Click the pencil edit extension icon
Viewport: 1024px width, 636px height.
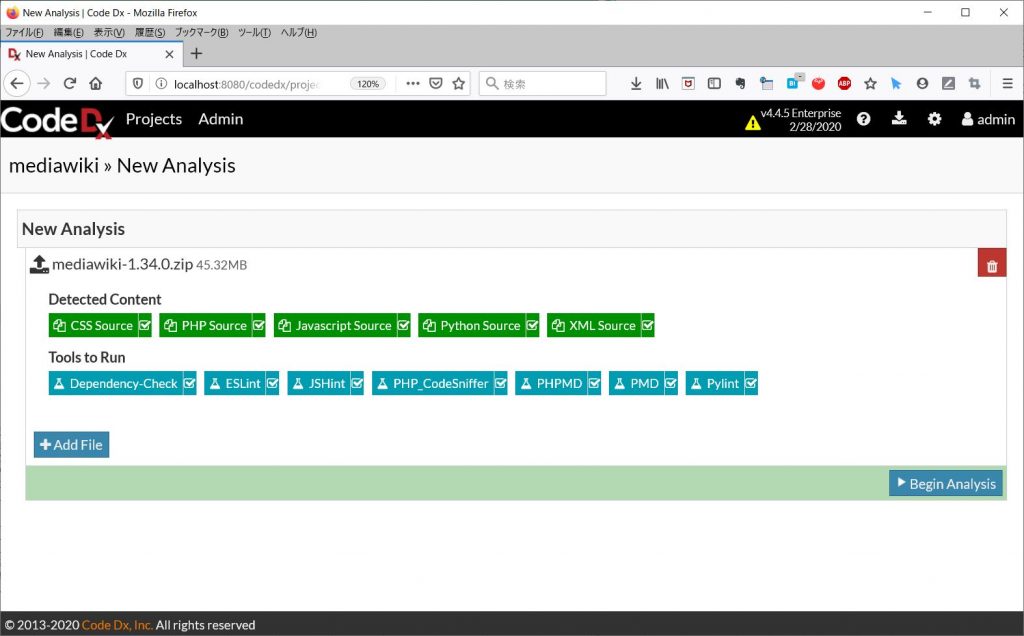948,84
